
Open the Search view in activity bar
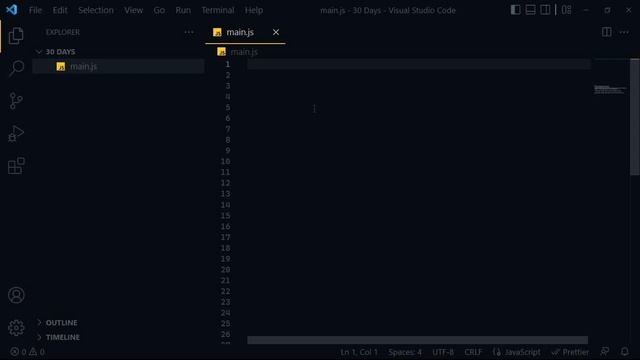(16, 68)
